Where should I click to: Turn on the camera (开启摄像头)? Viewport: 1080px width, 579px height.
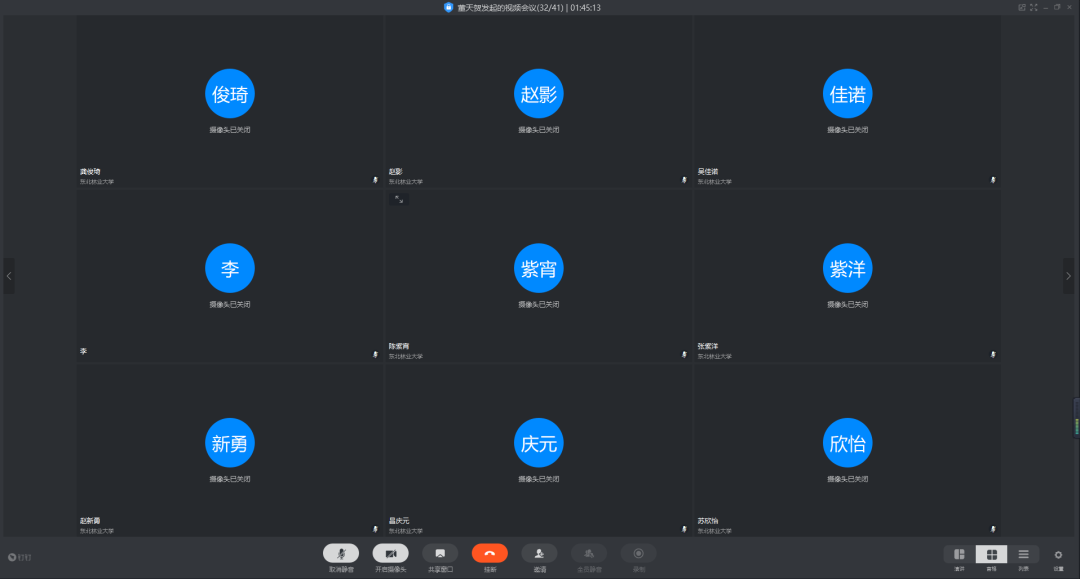[391, 553]
